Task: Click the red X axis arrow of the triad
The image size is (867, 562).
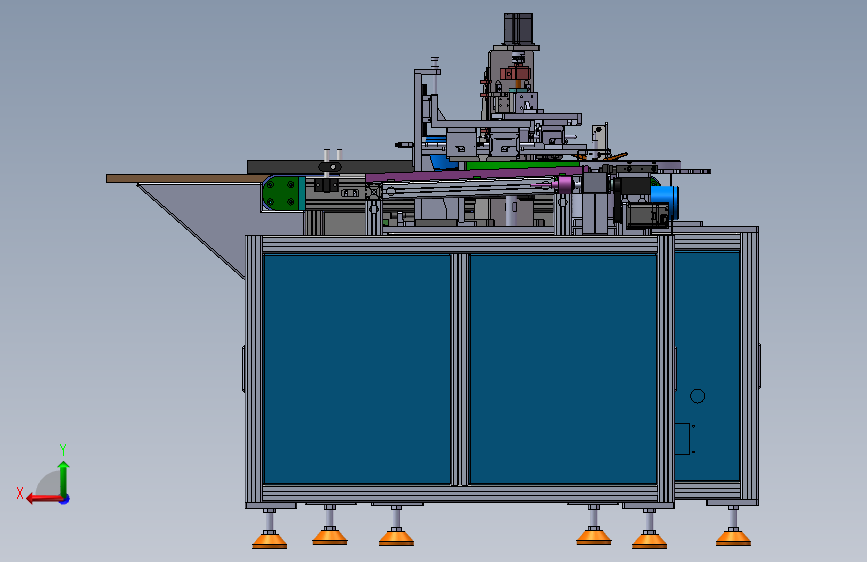Action: (x=43, y=499)
